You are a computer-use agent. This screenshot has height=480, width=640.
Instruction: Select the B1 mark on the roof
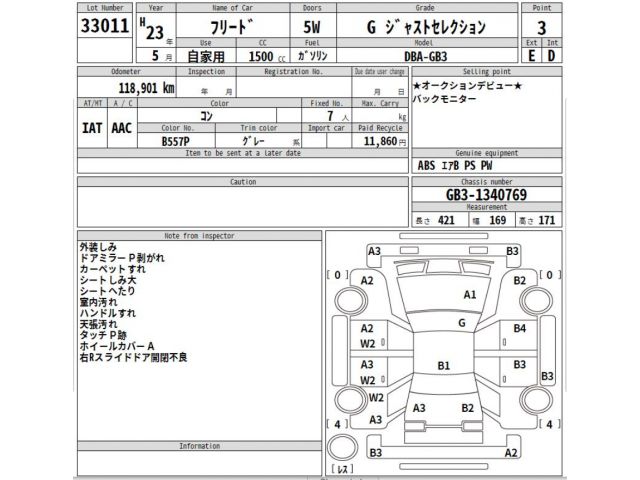click(x=444, y=364)
